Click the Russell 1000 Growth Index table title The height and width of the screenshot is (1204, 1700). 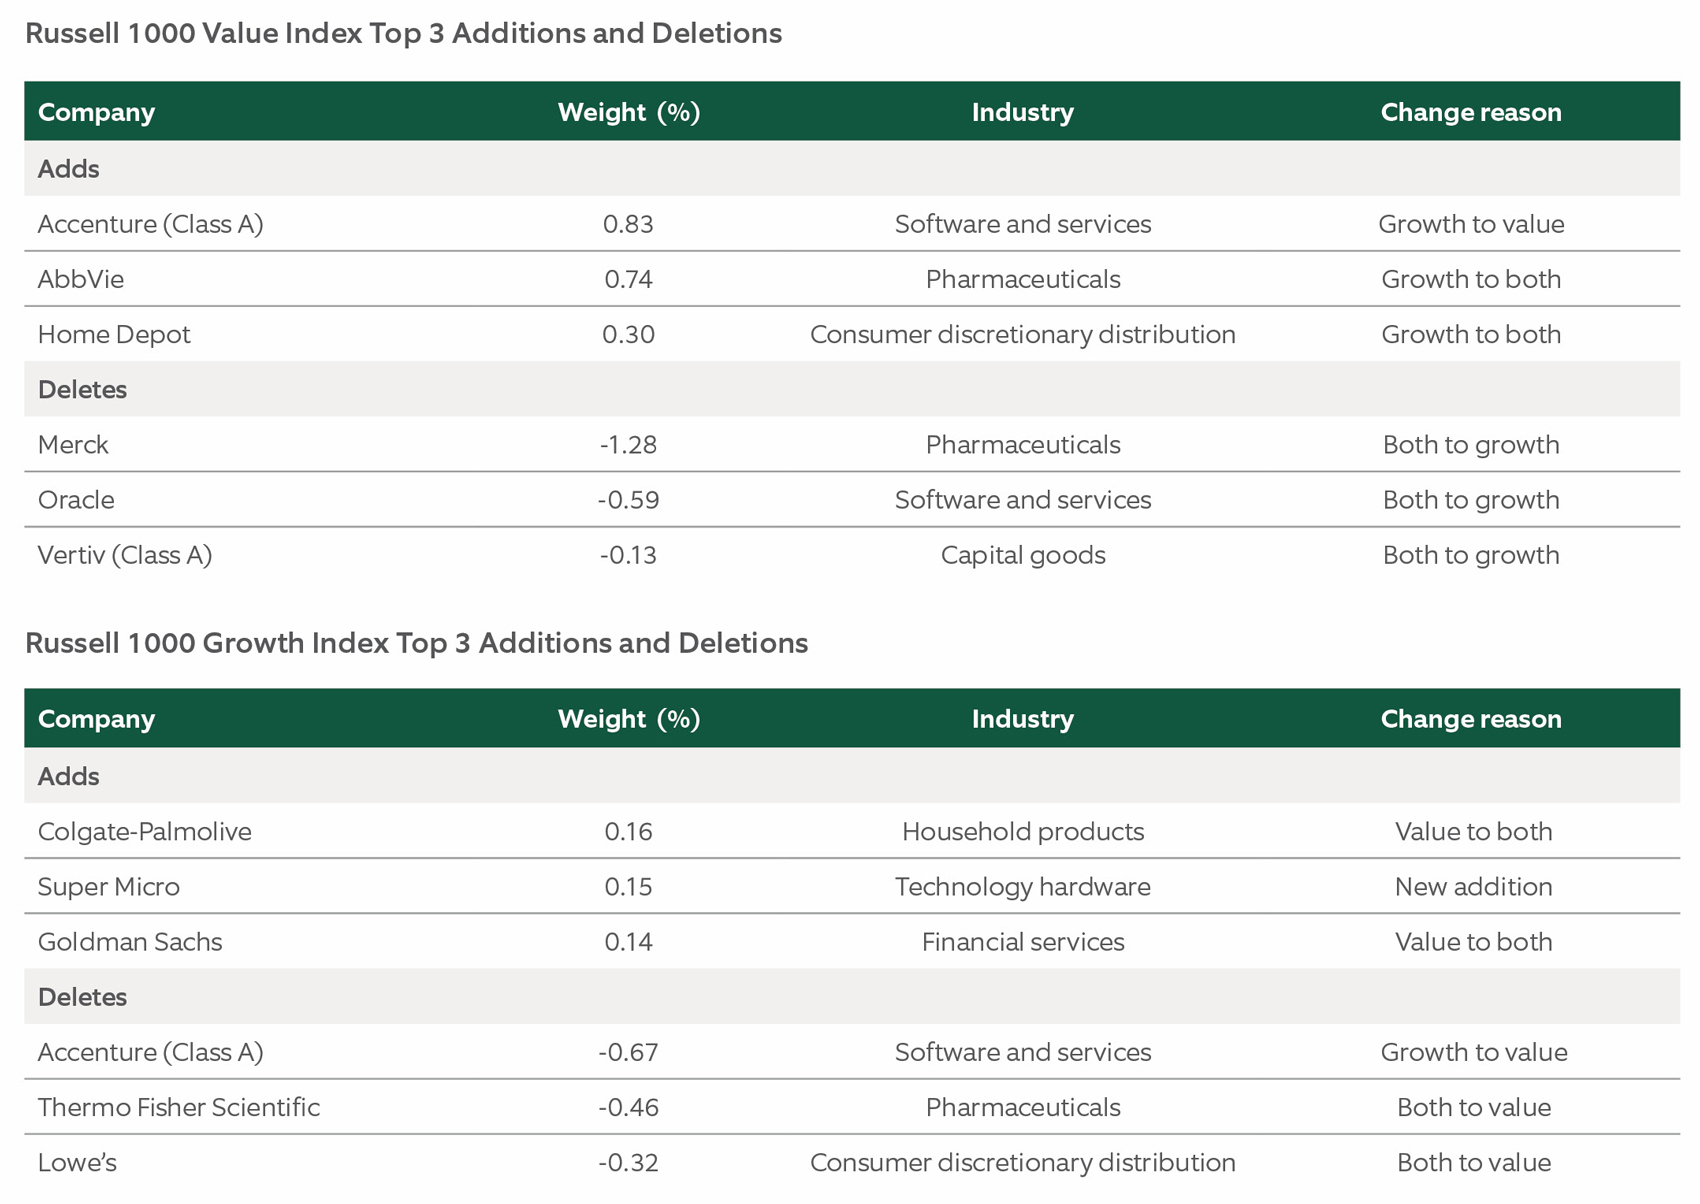click(x=416, y=642)
